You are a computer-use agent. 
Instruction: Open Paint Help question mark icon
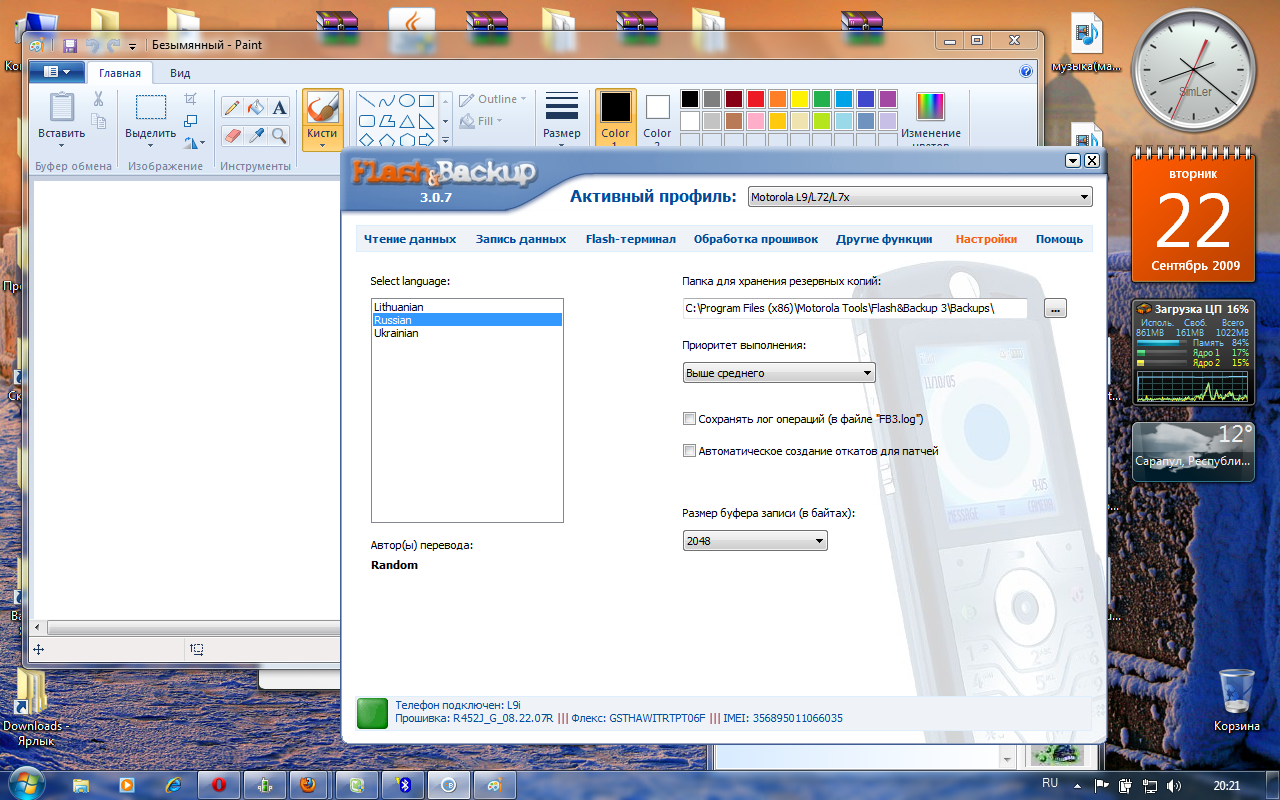coord(1026,72)
